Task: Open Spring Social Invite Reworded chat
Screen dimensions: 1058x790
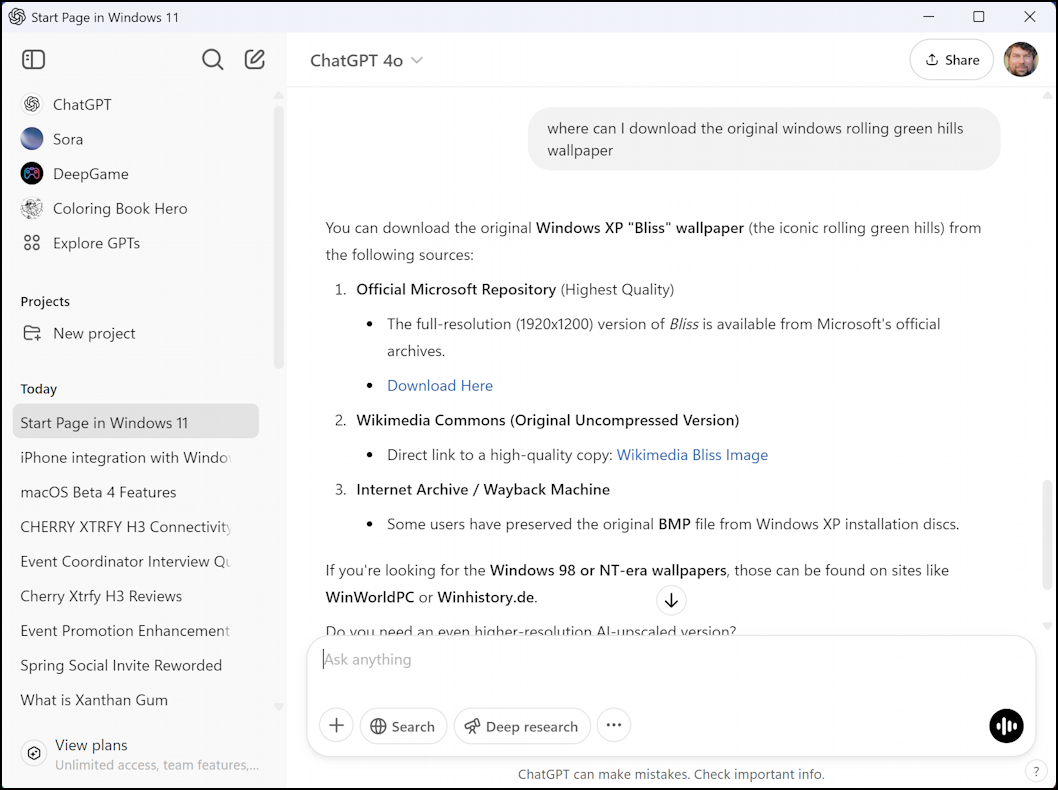Action: pyautogui.click(x=136, y=665)
